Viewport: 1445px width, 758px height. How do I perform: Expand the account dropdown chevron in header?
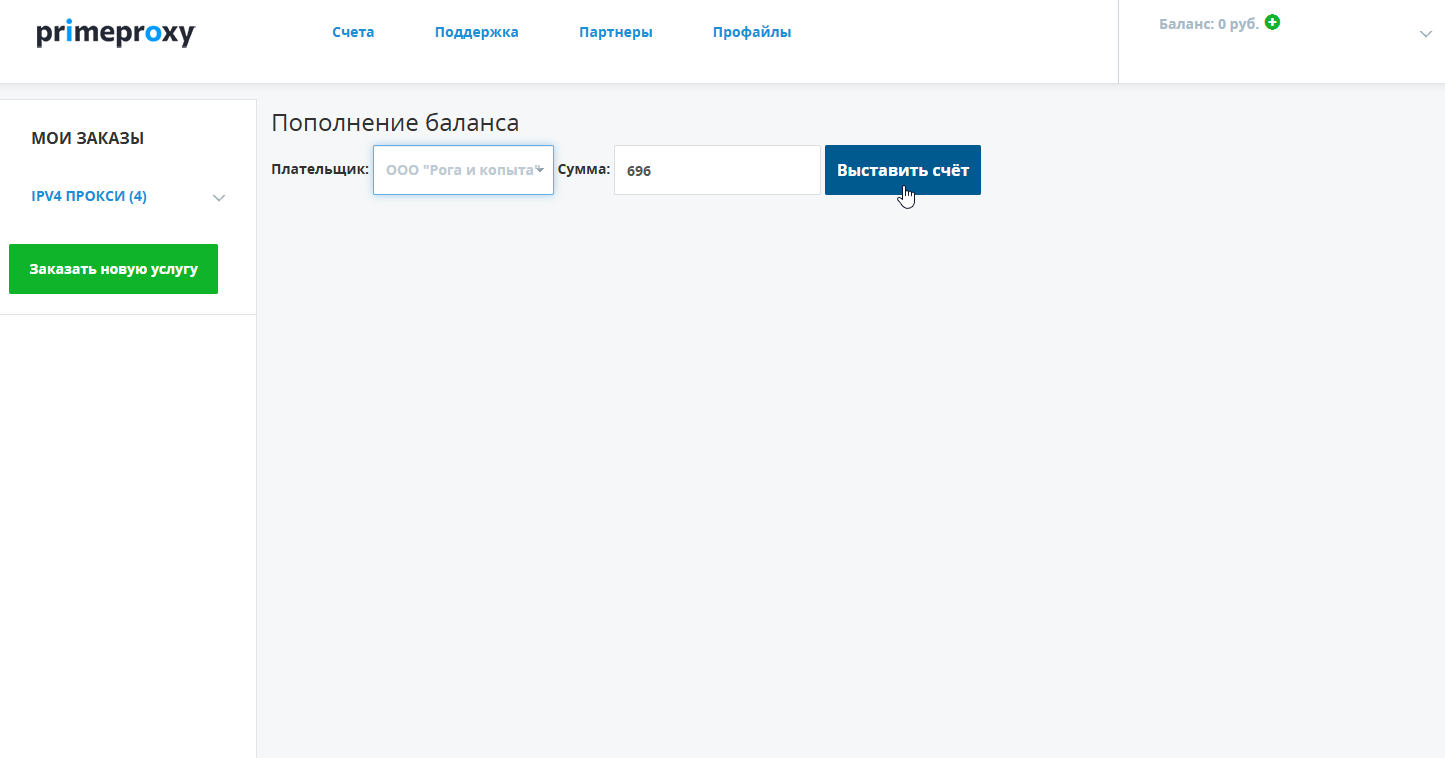[x=1426, y=34]
